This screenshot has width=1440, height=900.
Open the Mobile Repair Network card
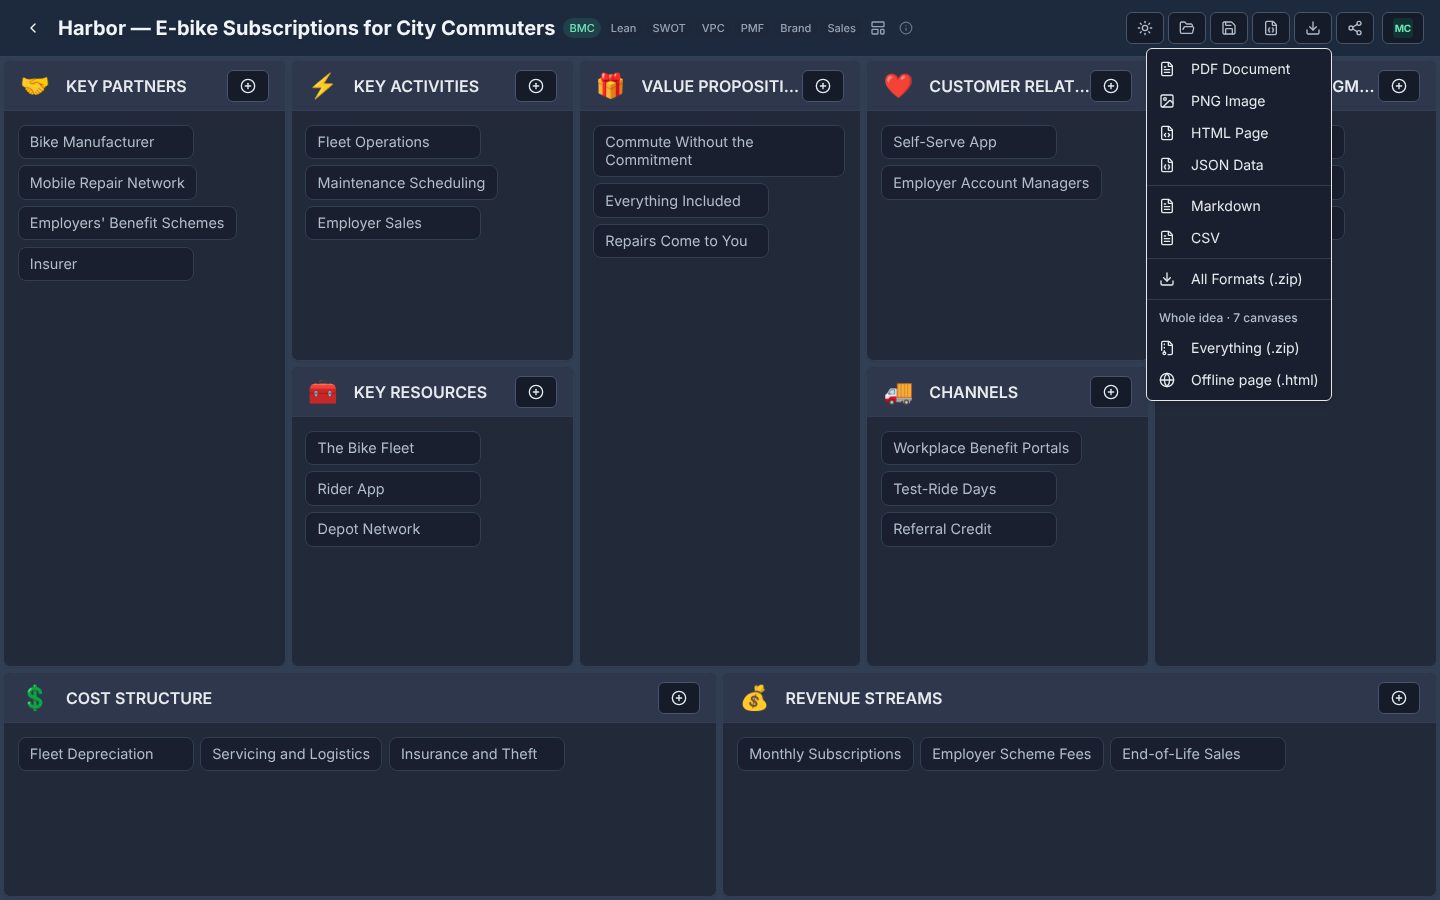(107, 183)
